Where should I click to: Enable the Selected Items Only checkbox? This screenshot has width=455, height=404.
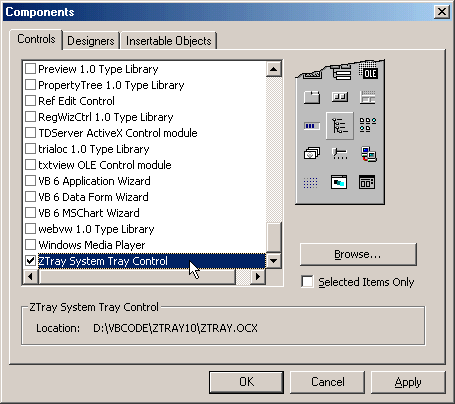pyautogui.click(x=307, y=281)
